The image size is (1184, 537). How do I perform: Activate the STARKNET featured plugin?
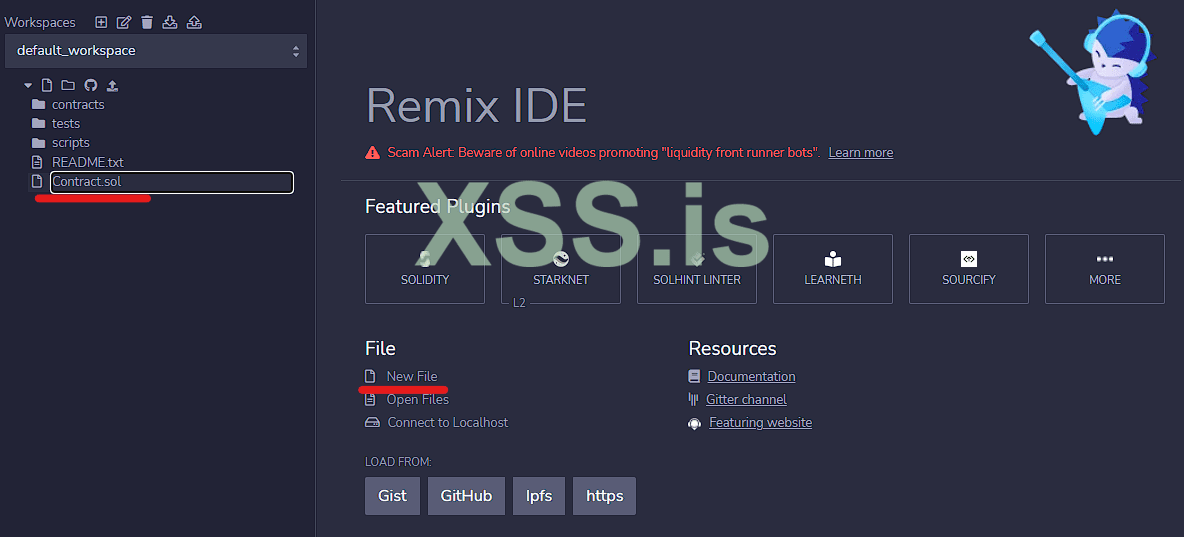(x=560, y=269)
